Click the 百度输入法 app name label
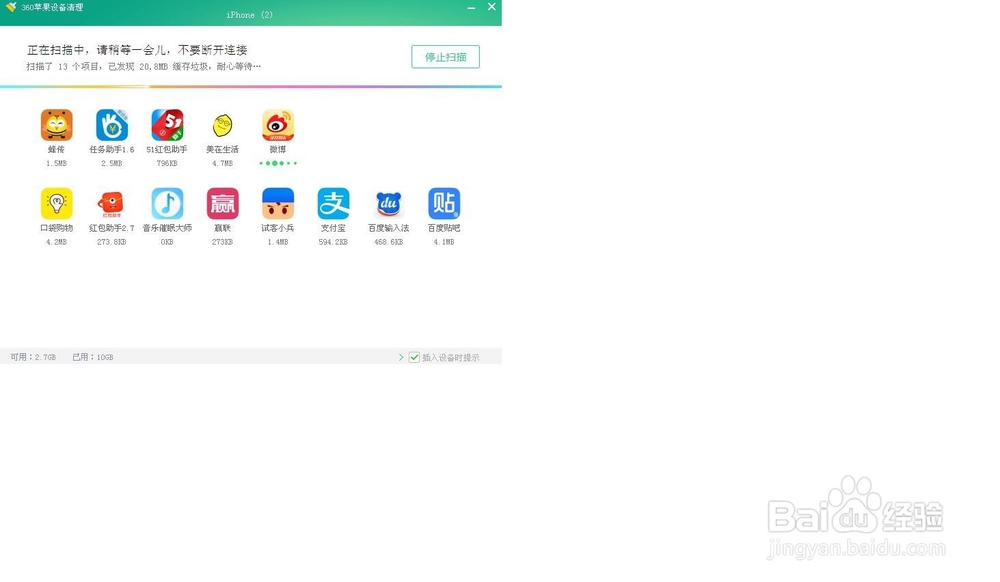1000x582 pixels. [x=388, y=228]
